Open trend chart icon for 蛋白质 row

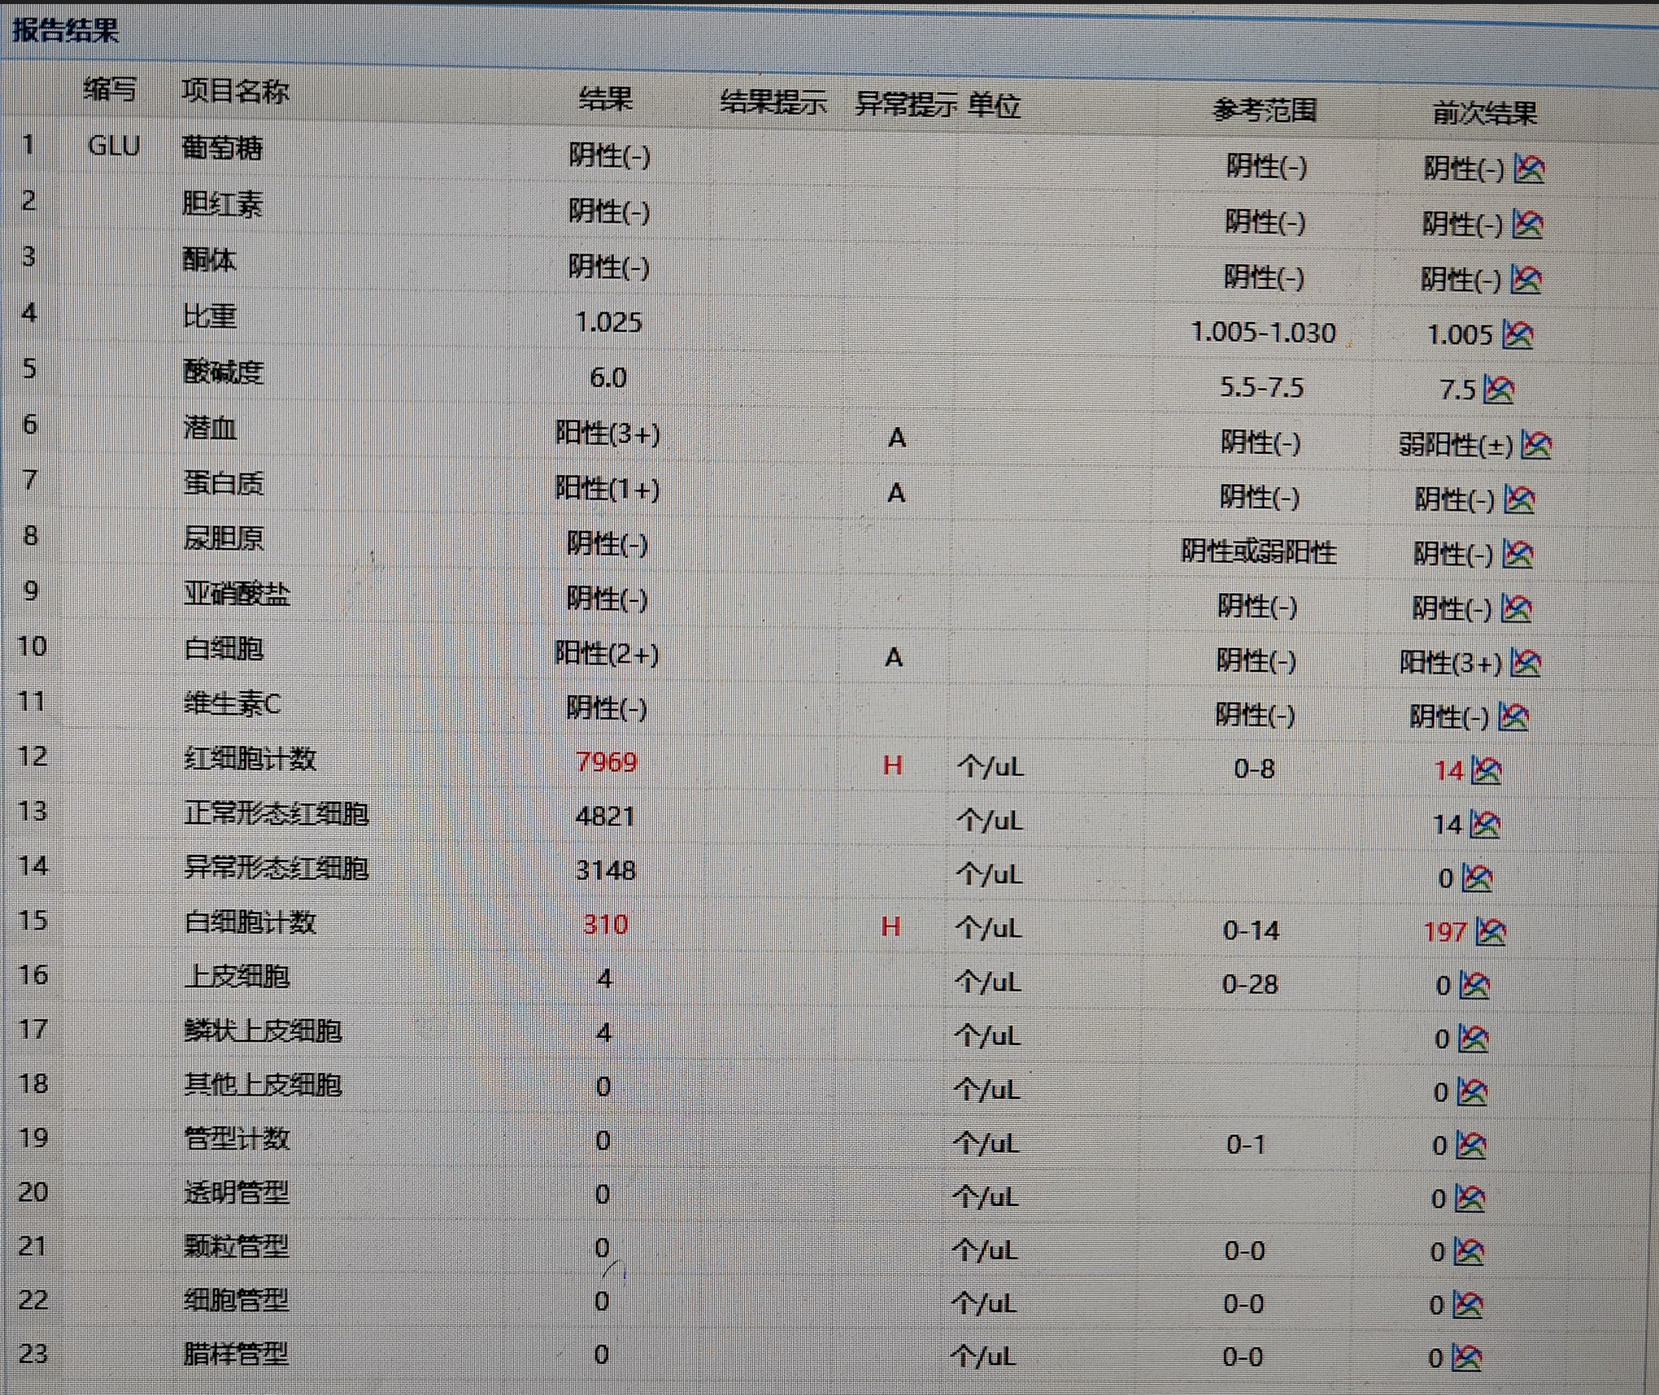(1519, 498)
